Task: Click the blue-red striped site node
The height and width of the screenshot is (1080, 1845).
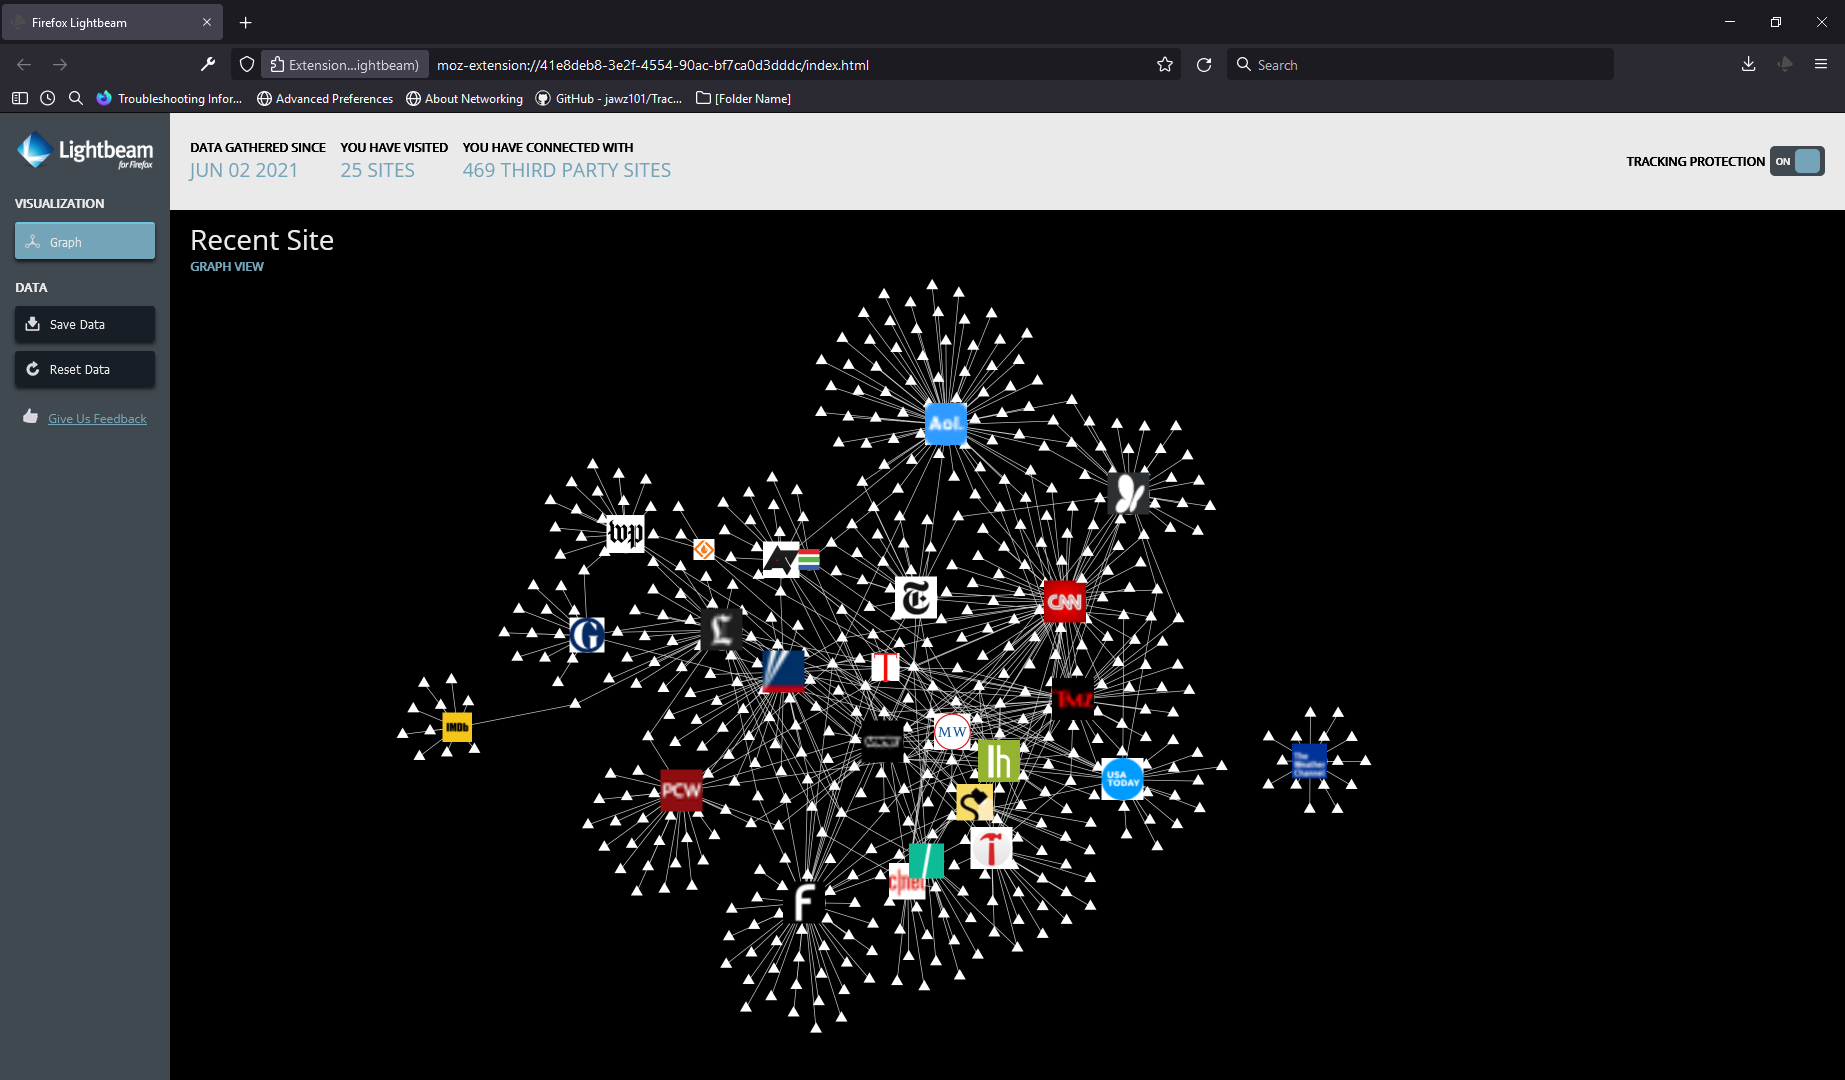Action: [783, 671]
